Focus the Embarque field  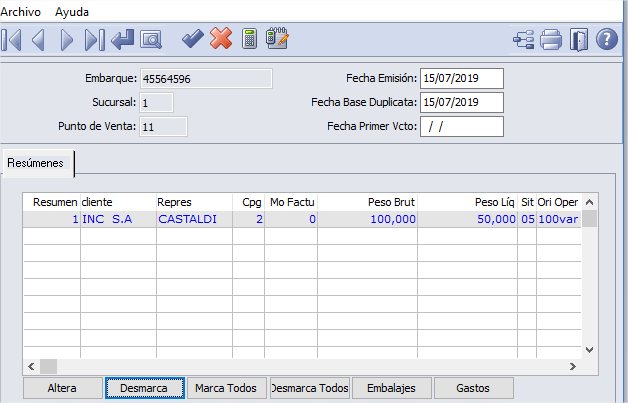click(206, 79)
